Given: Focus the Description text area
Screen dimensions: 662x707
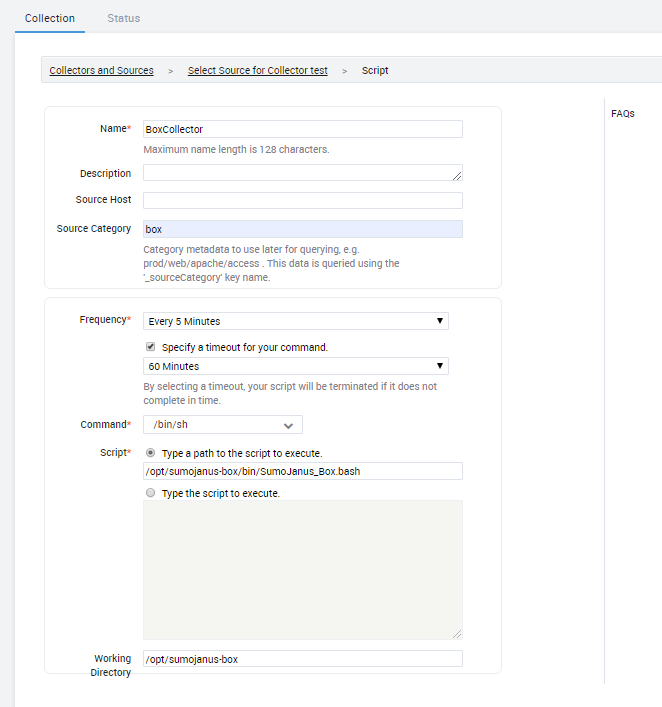Looking at the screenshot, I should 303,173.
